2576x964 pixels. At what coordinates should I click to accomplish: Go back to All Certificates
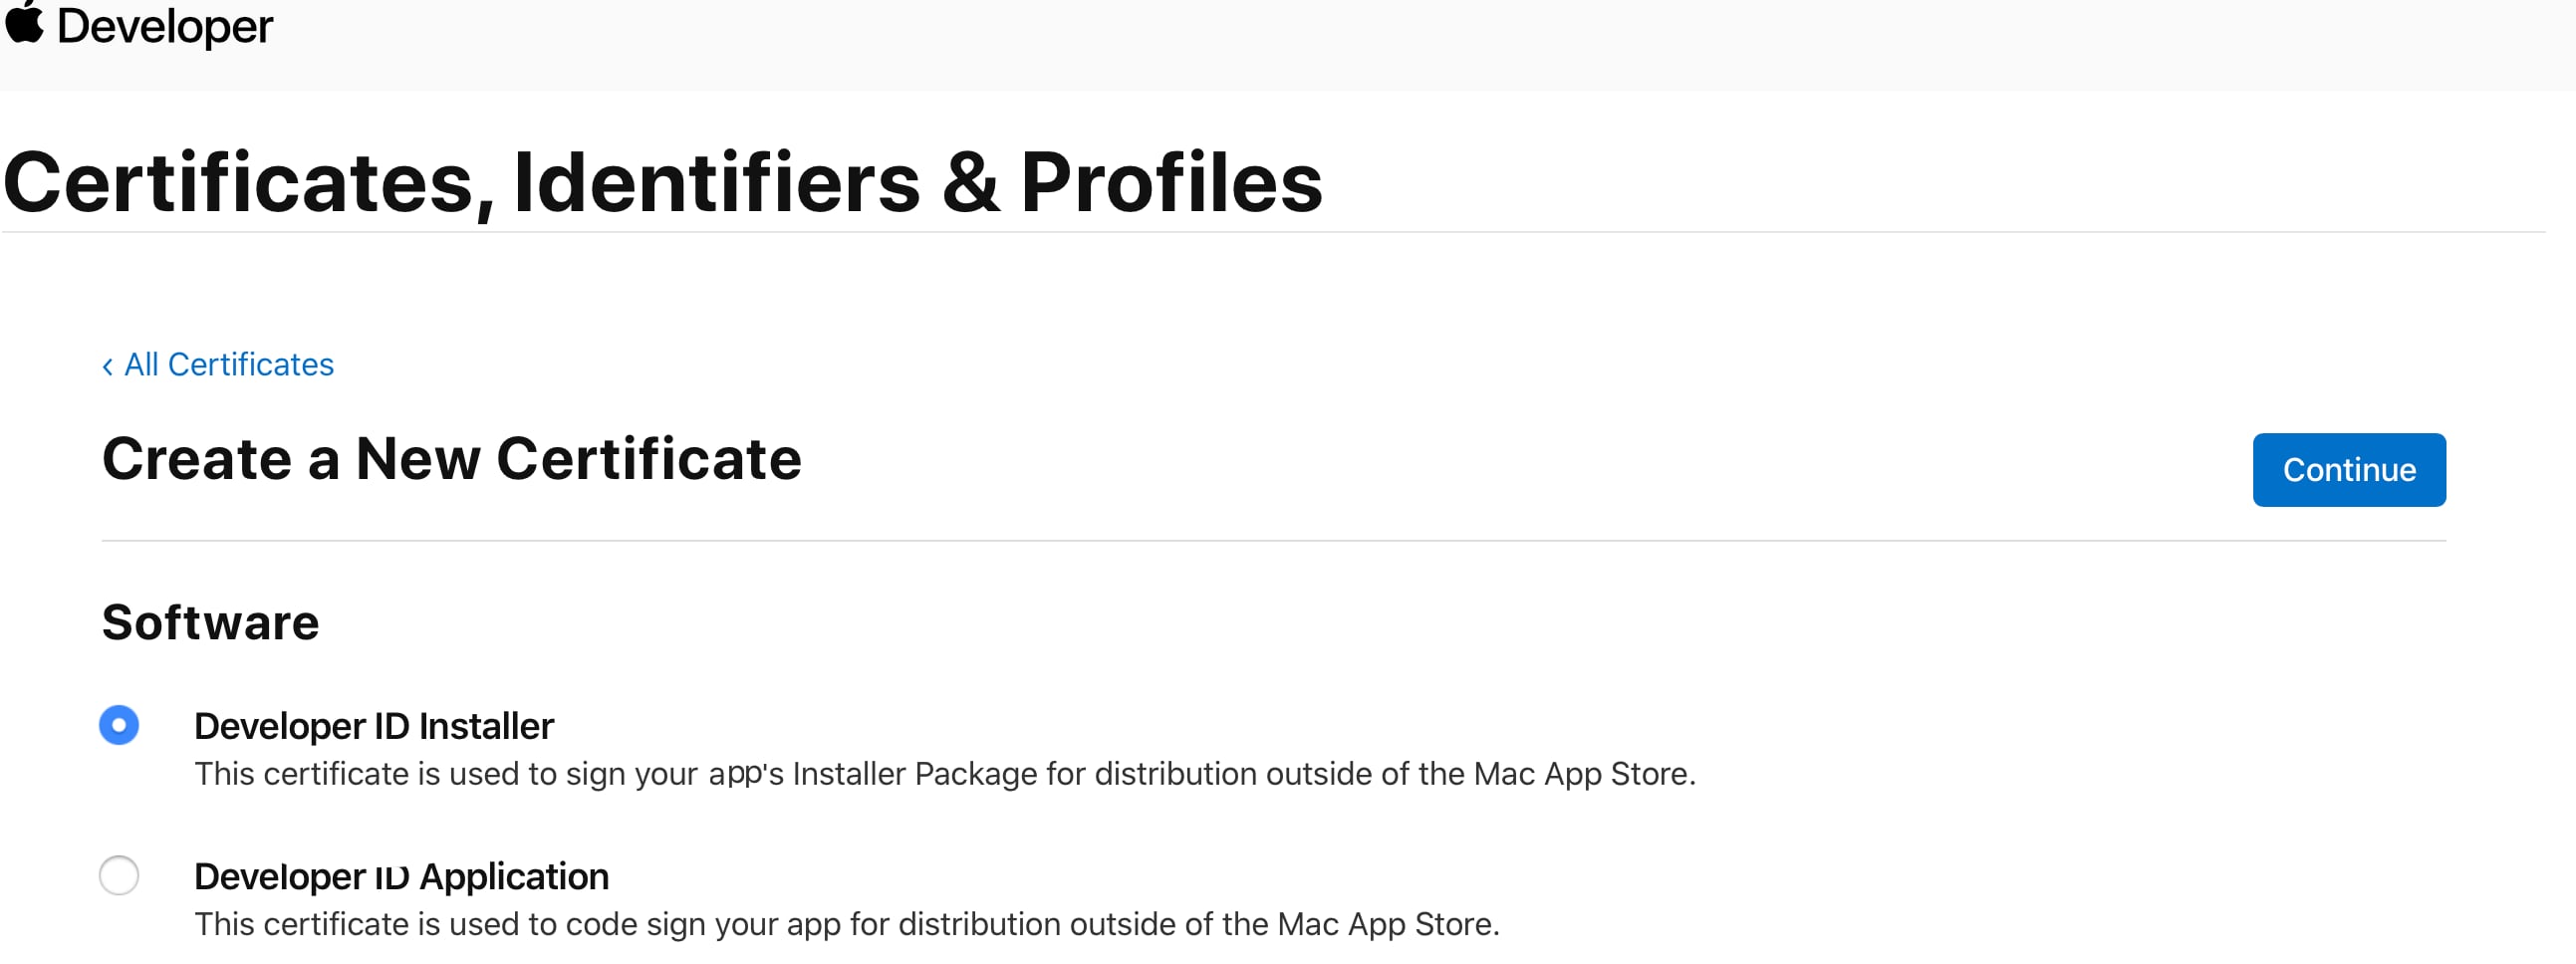228,365
